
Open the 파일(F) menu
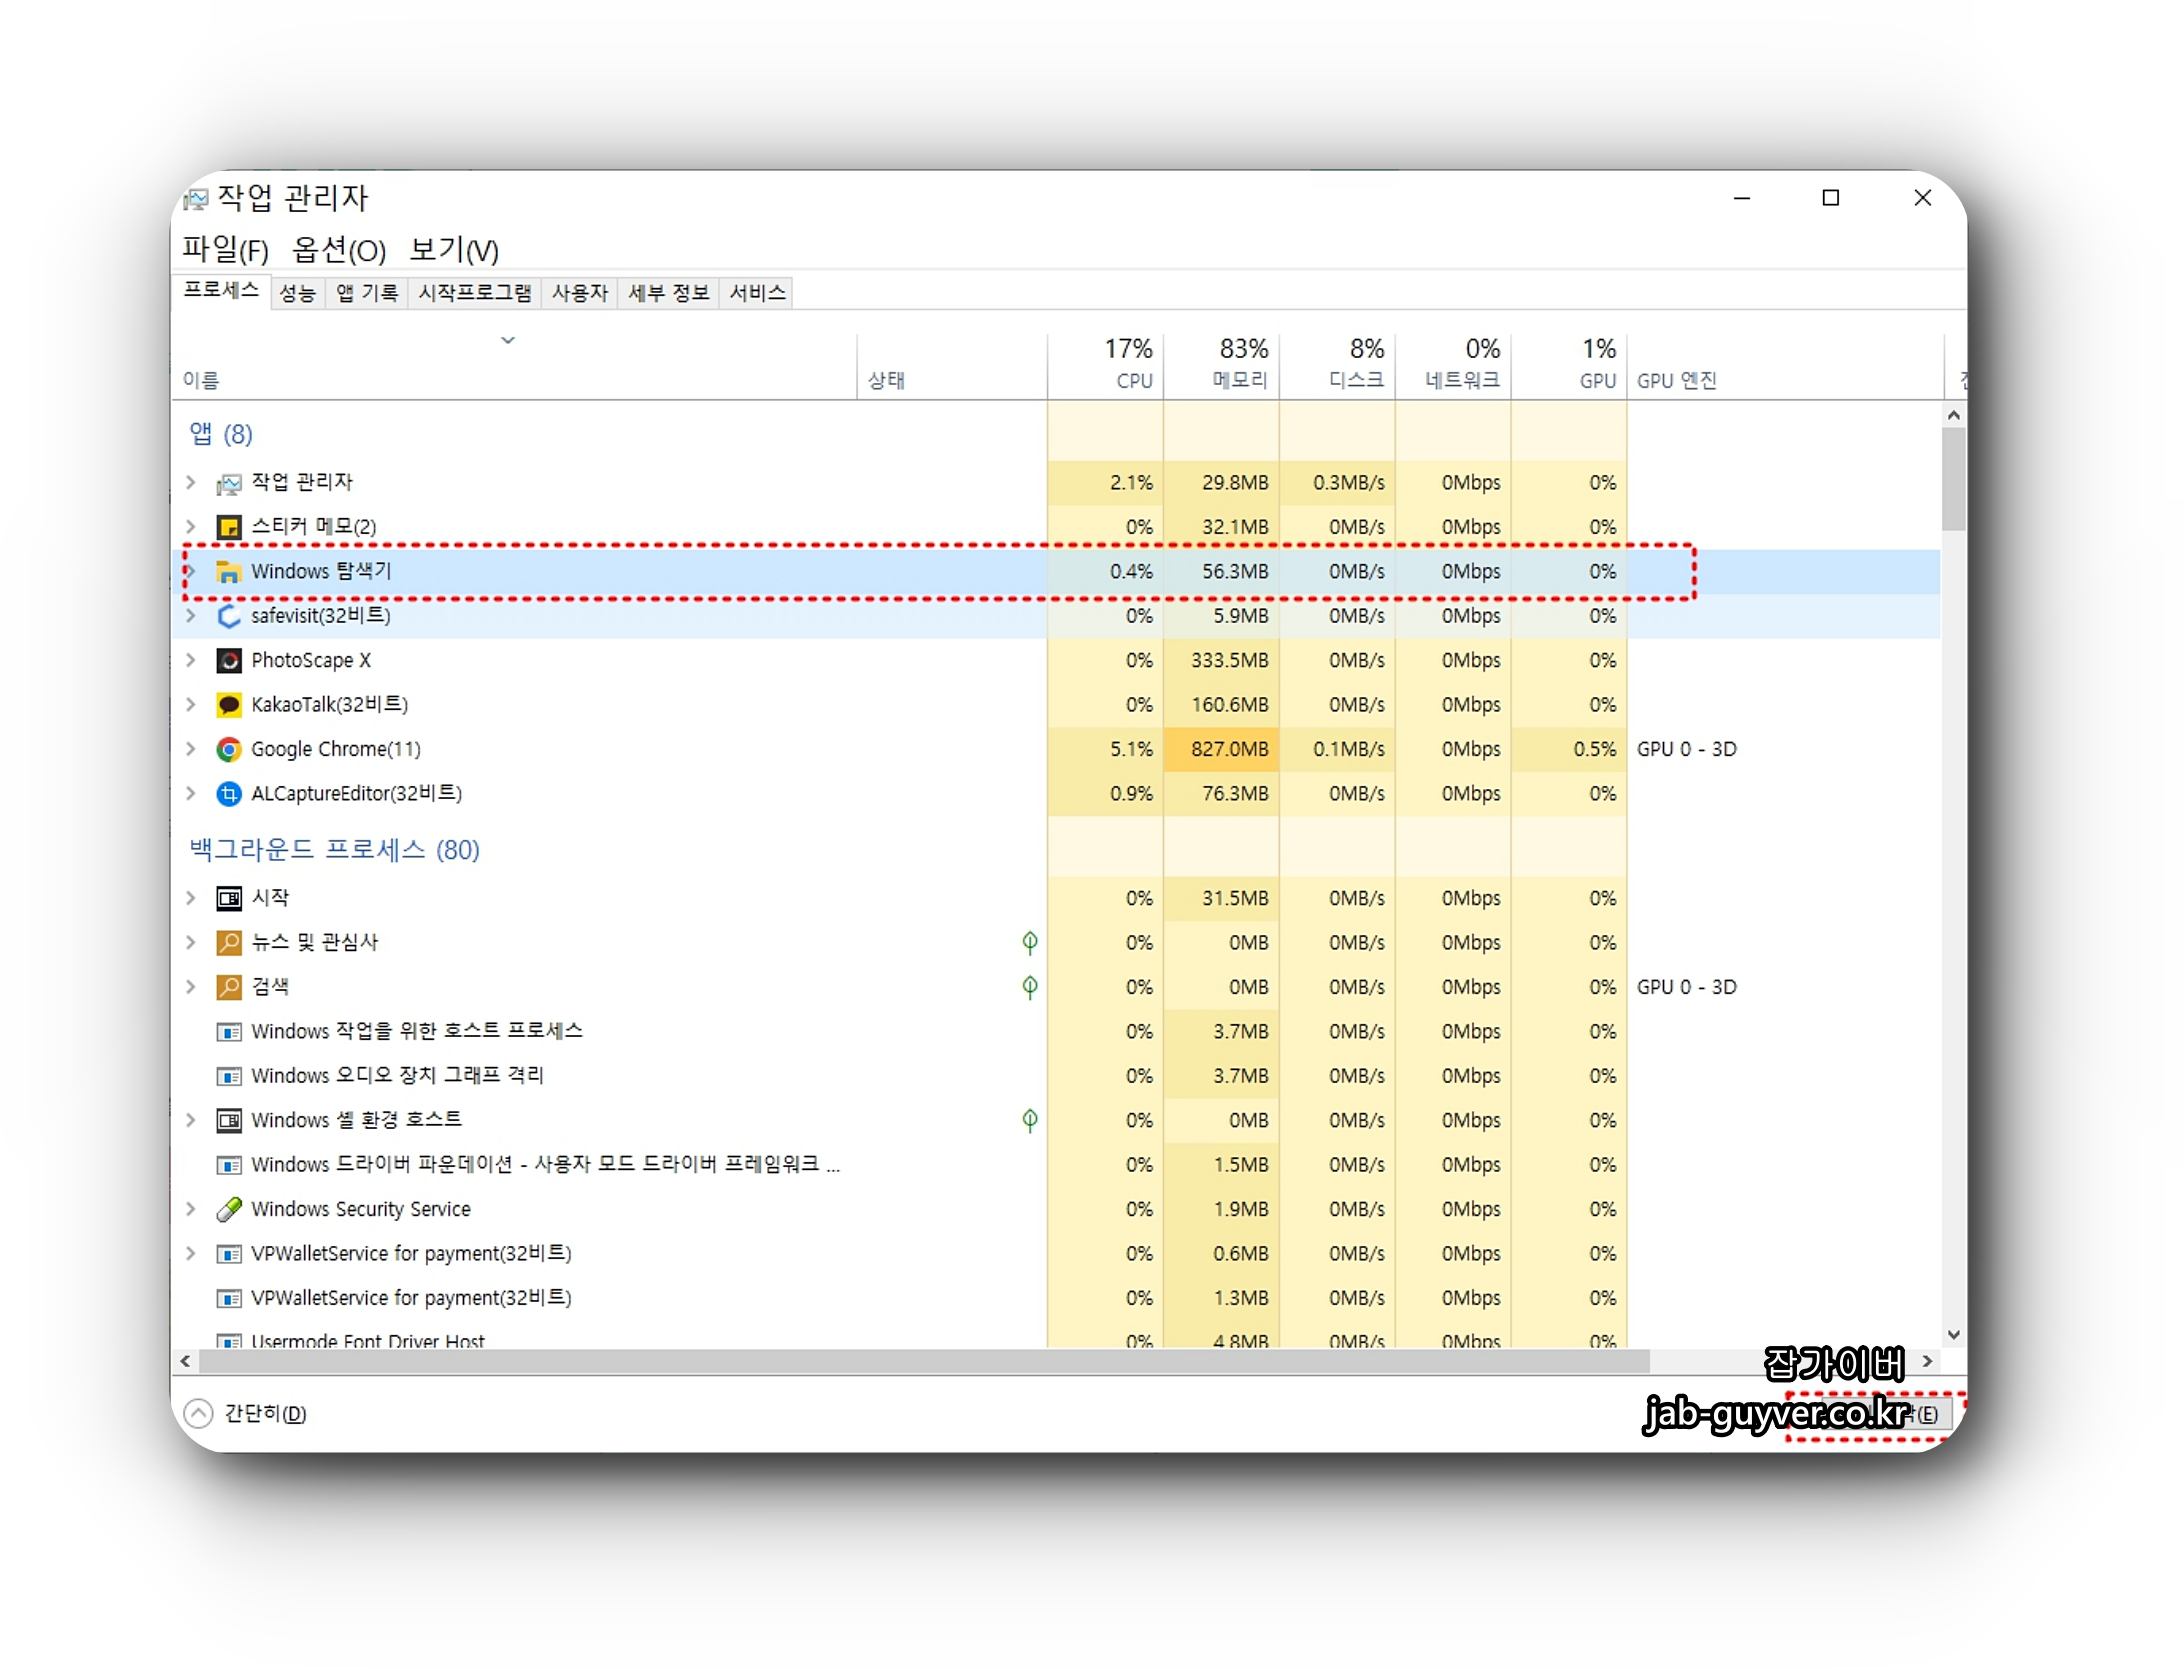(225, 250)
